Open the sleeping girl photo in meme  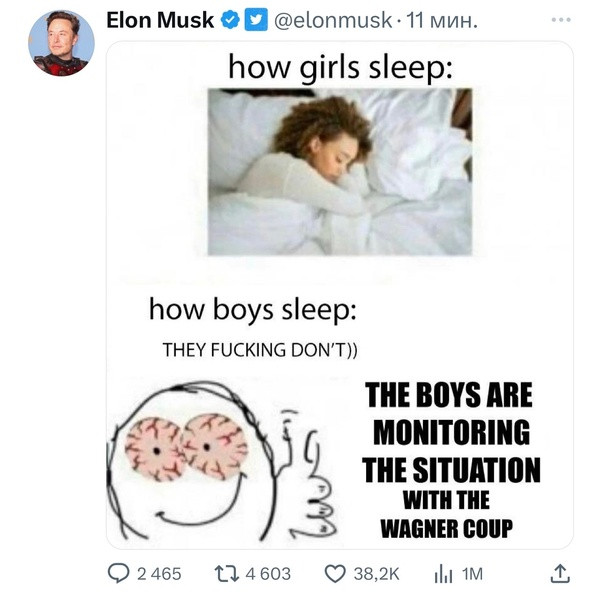(340, 172)
